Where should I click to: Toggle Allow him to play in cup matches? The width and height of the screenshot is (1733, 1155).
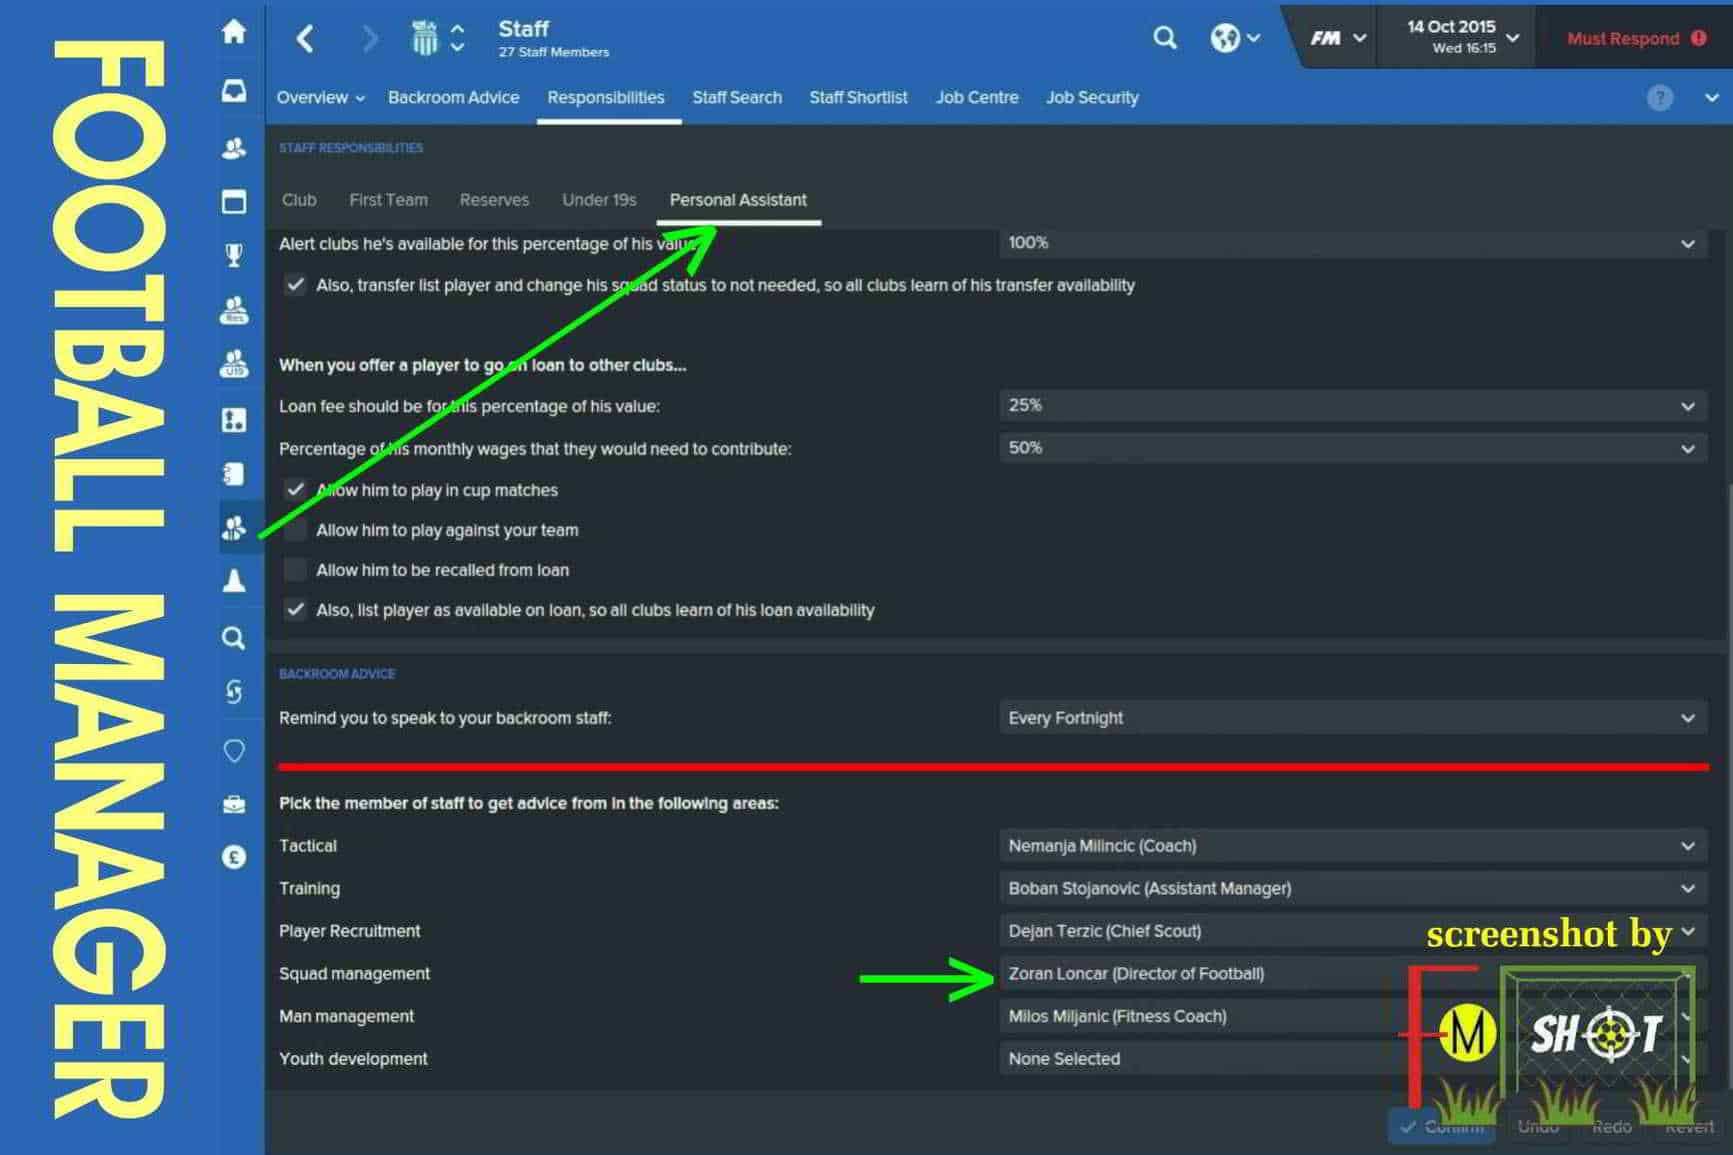(x=295, y=489)
